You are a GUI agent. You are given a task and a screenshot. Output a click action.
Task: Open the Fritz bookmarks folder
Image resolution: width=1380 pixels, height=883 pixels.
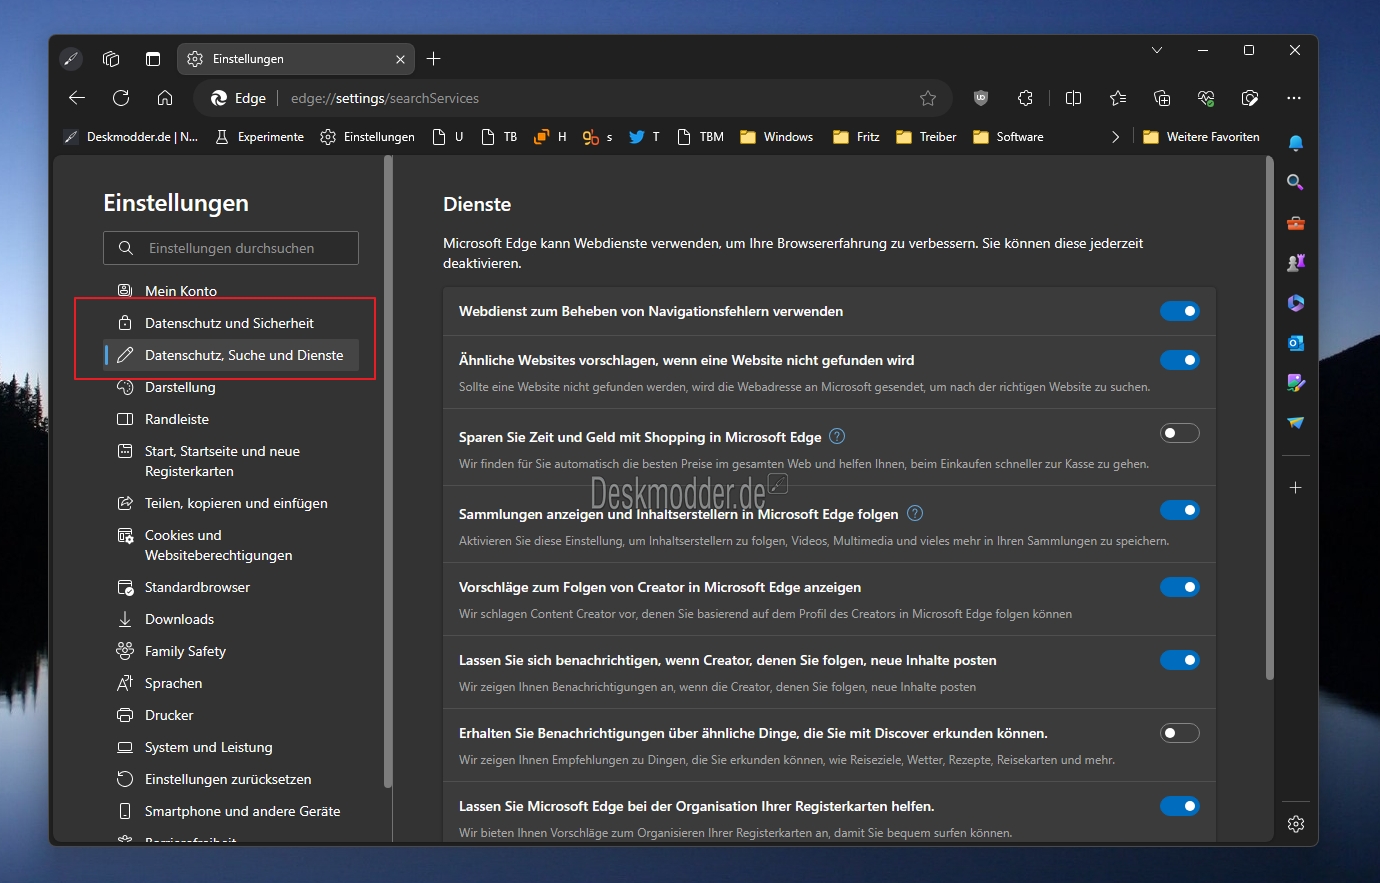pyautogui.click(x=857, y=137)
